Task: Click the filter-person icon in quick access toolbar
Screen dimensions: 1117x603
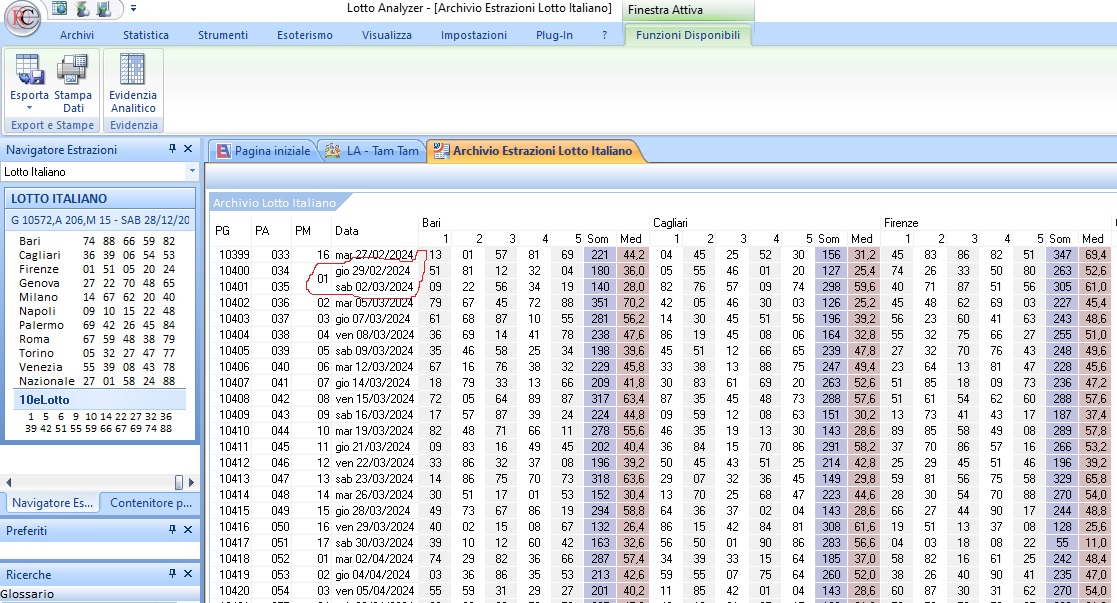Action: 82,10
